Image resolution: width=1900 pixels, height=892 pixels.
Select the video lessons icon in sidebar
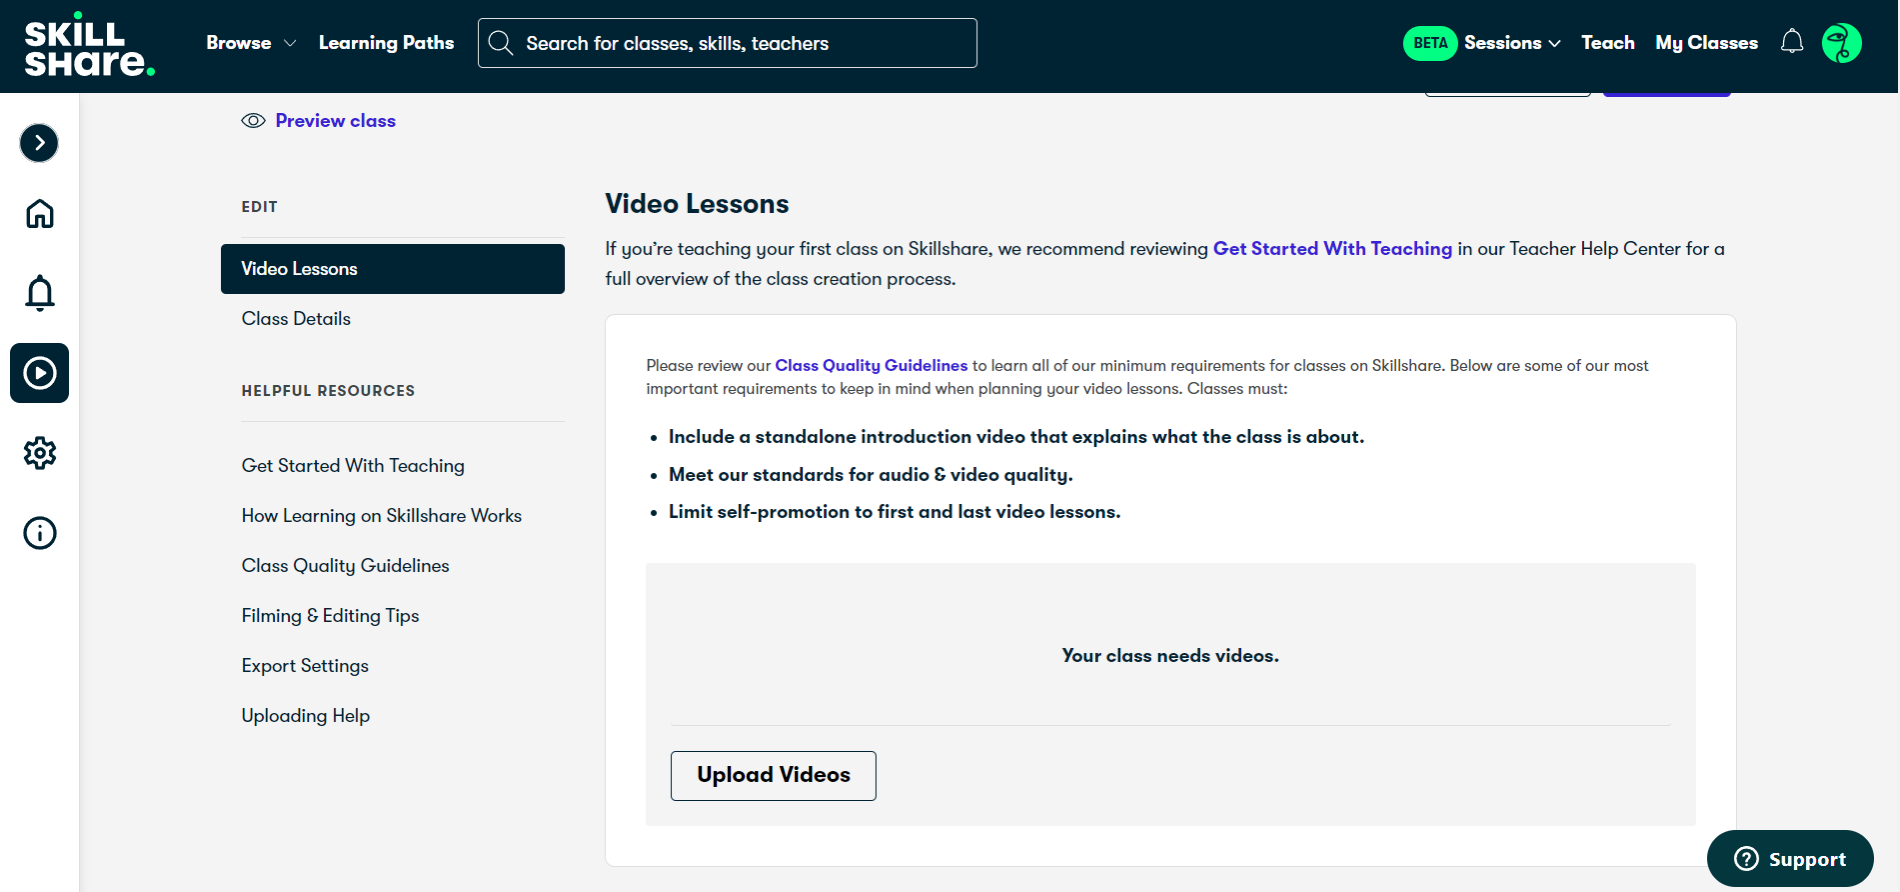click(39, 373)
